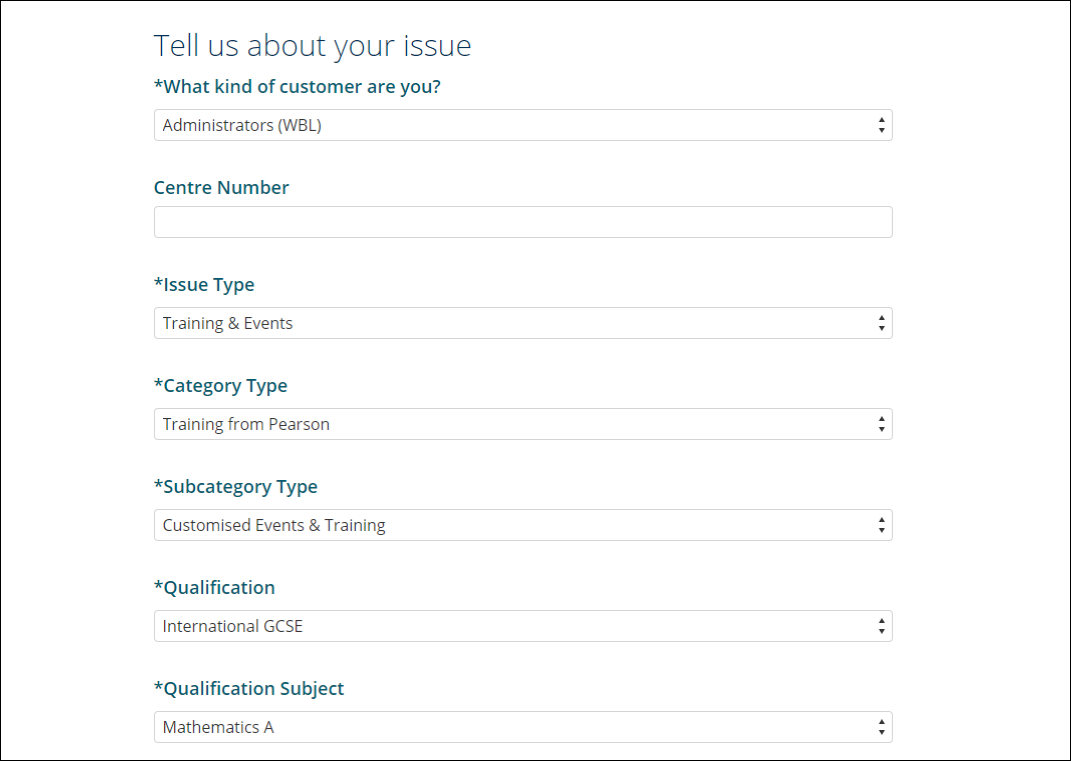Open the Subcategory Type dropdown

[522, 524]
